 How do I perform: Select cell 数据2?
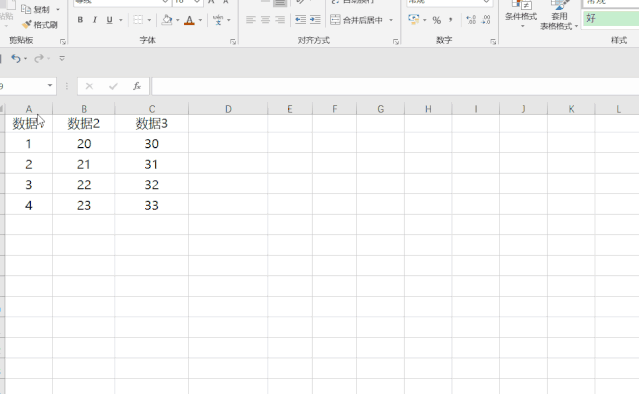[84, 123]
